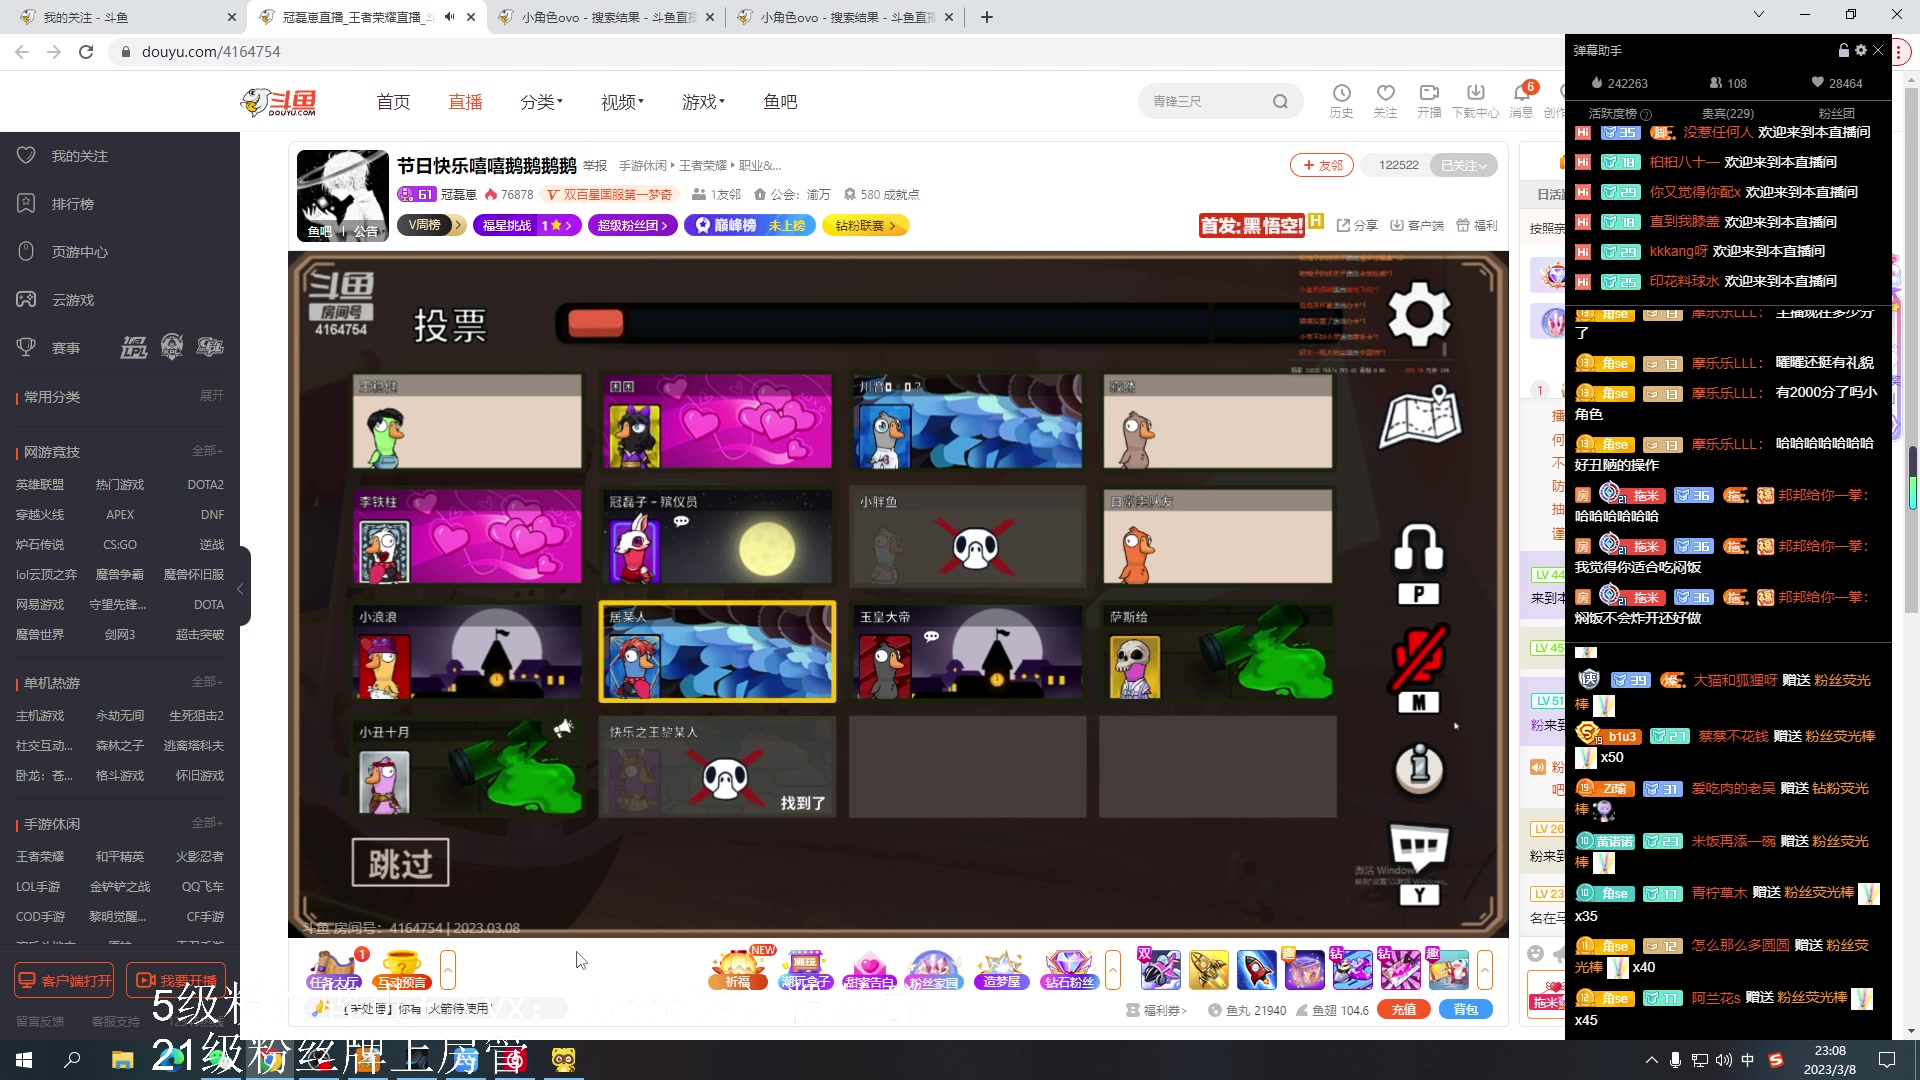Screen dimensions: 1920x1080
Task: Open 历史 history icon in header
Action: tap(1341, 100)
